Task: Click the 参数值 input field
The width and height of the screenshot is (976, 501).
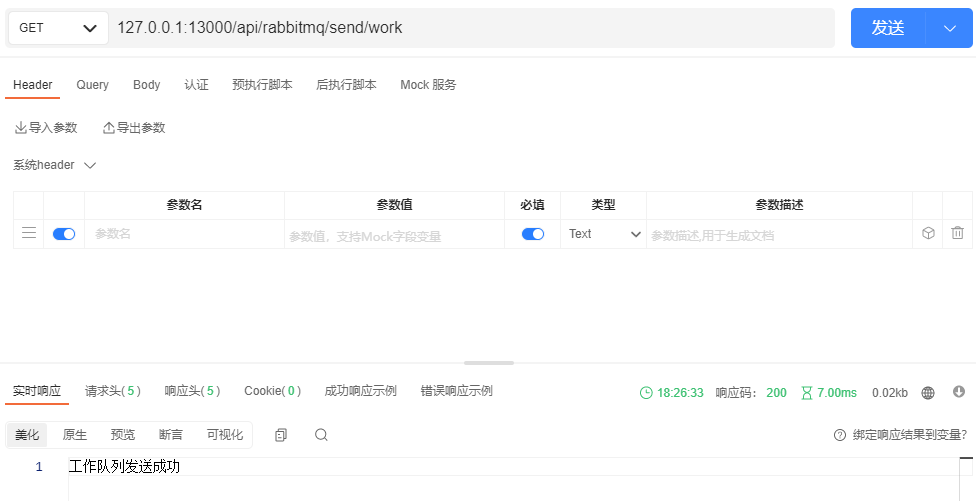Action: coord(394,235)
